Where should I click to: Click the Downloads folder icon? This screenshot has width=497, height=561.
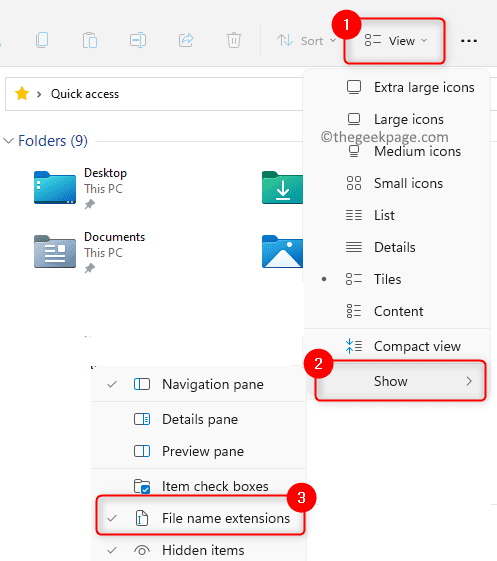[x=282, y=187]
